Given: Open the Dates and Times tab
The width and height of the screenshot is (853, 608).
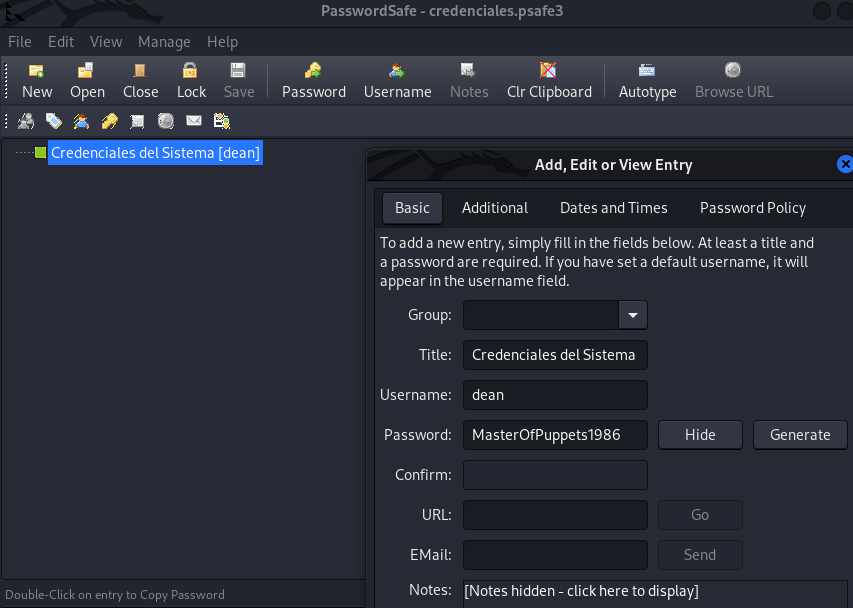Looking at the screenshot, I should pyautogui.click(x=613, y=208).
